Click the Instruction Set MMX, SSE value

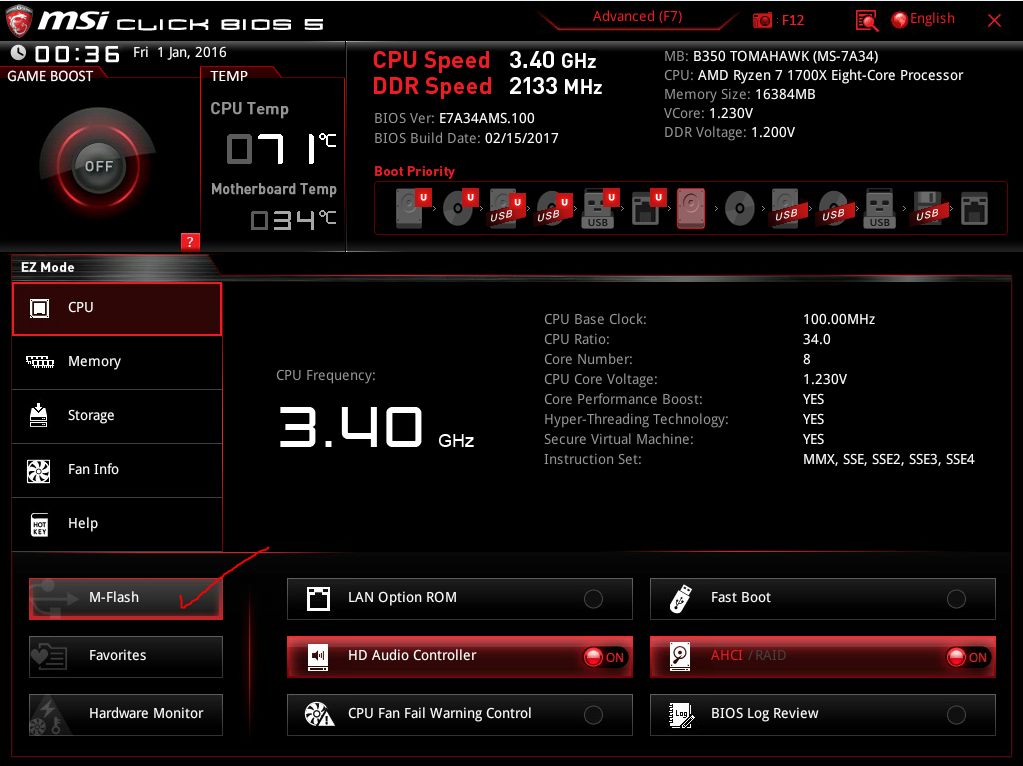tap(889, 459)
